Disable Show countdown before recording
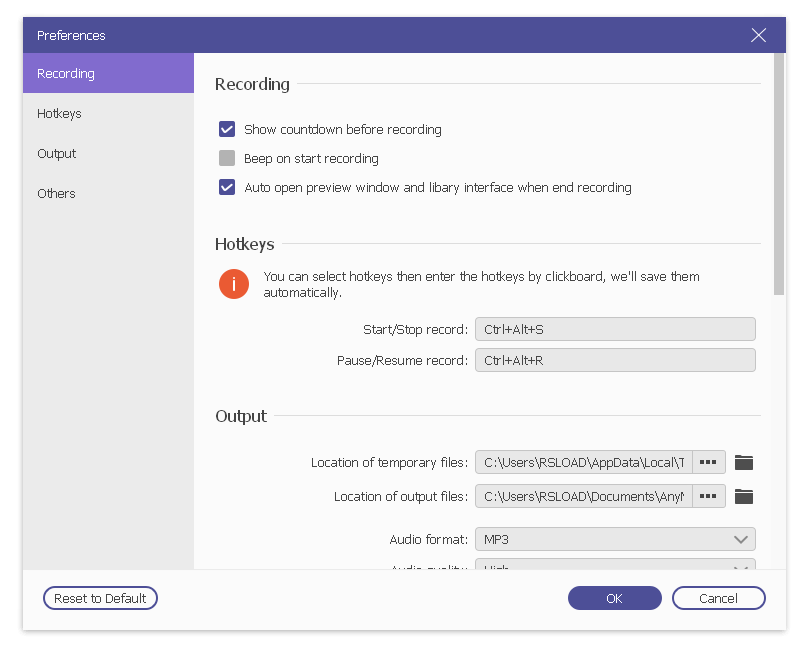The width and height of the screenshot is (805, 658). coord(227,129)
